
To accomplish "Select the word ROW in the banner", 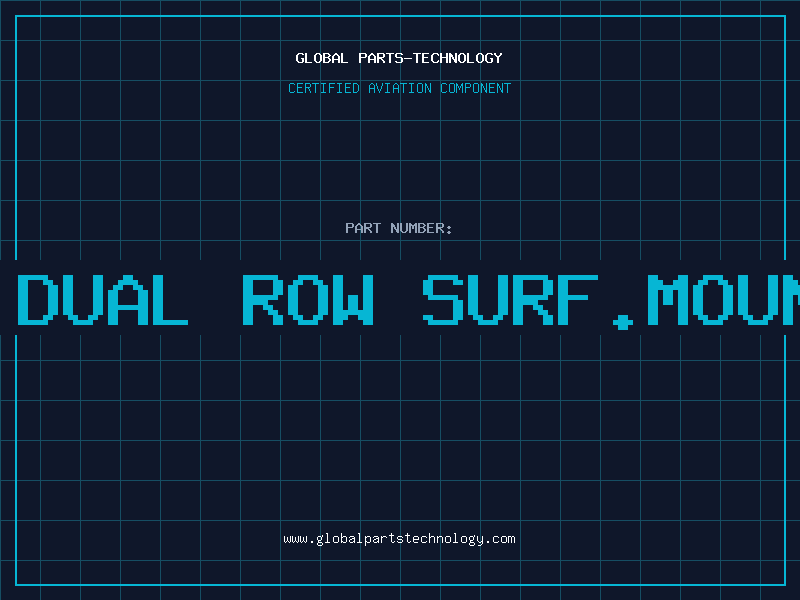I will 309,299.
